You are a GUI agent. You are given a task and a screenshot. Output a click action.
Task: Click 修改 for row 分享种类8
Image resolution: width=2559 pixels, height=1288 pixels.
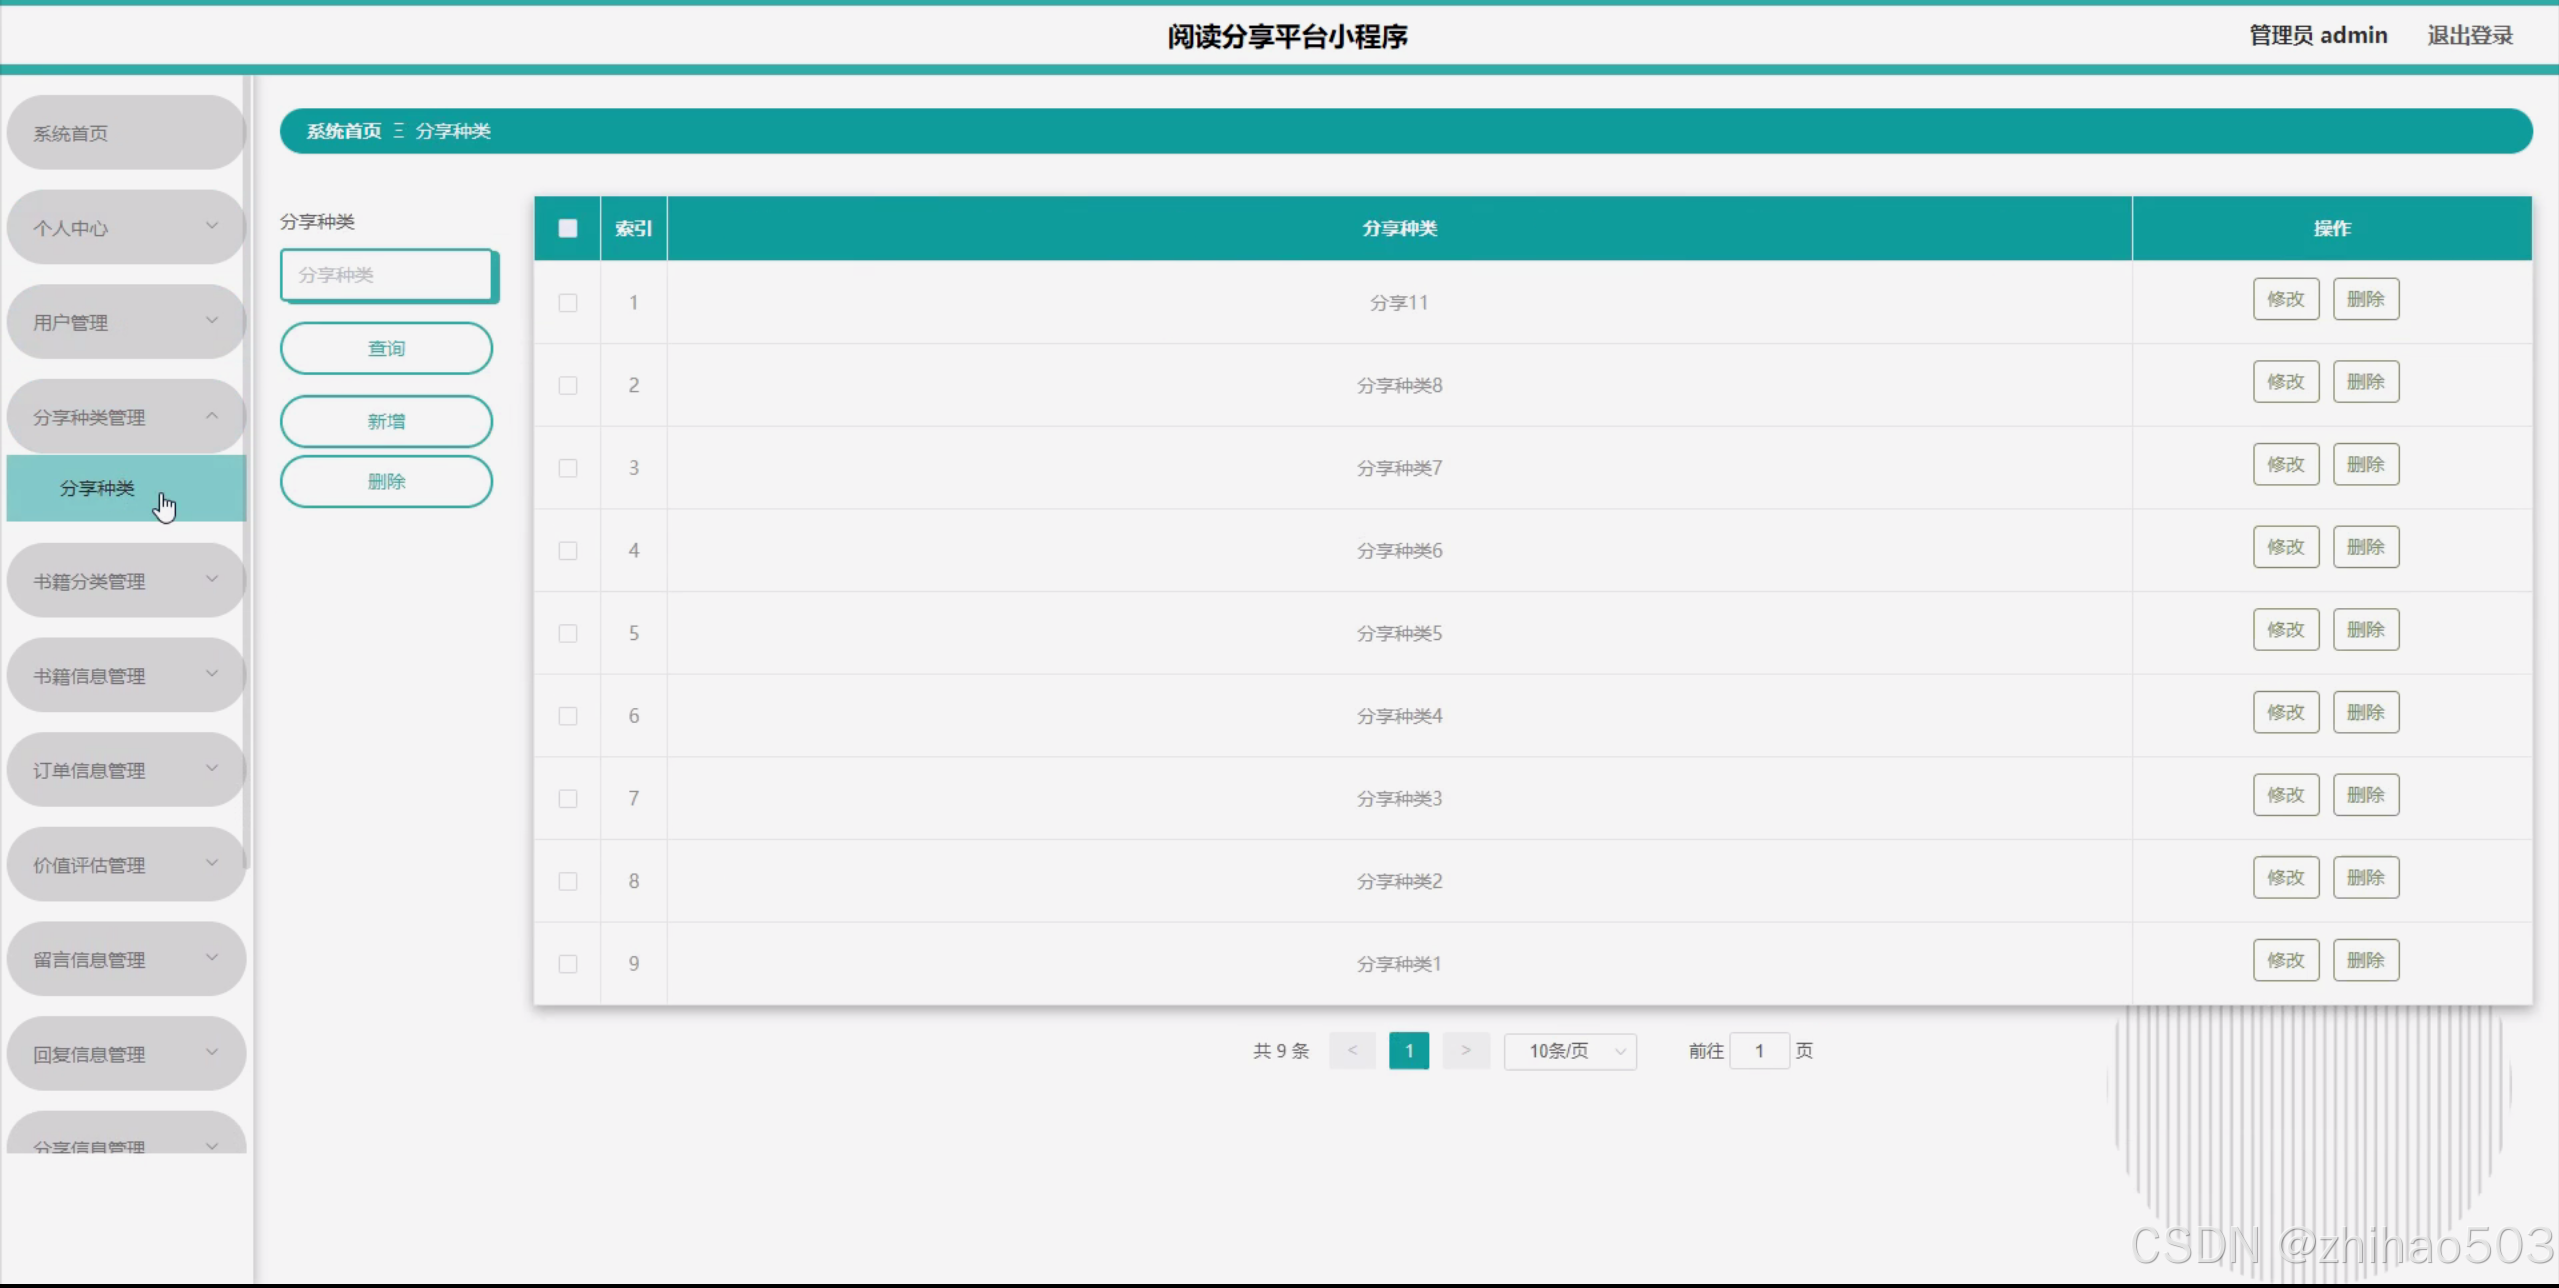(2285, 382)
